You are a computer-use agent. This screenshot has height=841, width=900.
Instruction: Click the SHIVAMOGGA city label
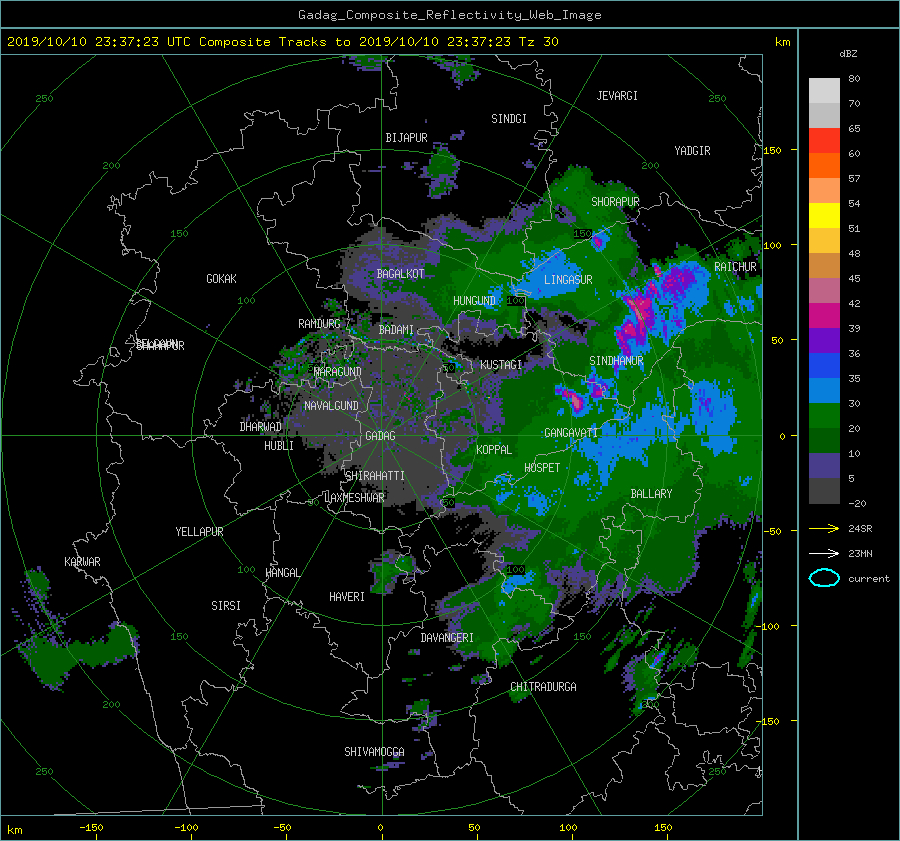click(374, 752)
